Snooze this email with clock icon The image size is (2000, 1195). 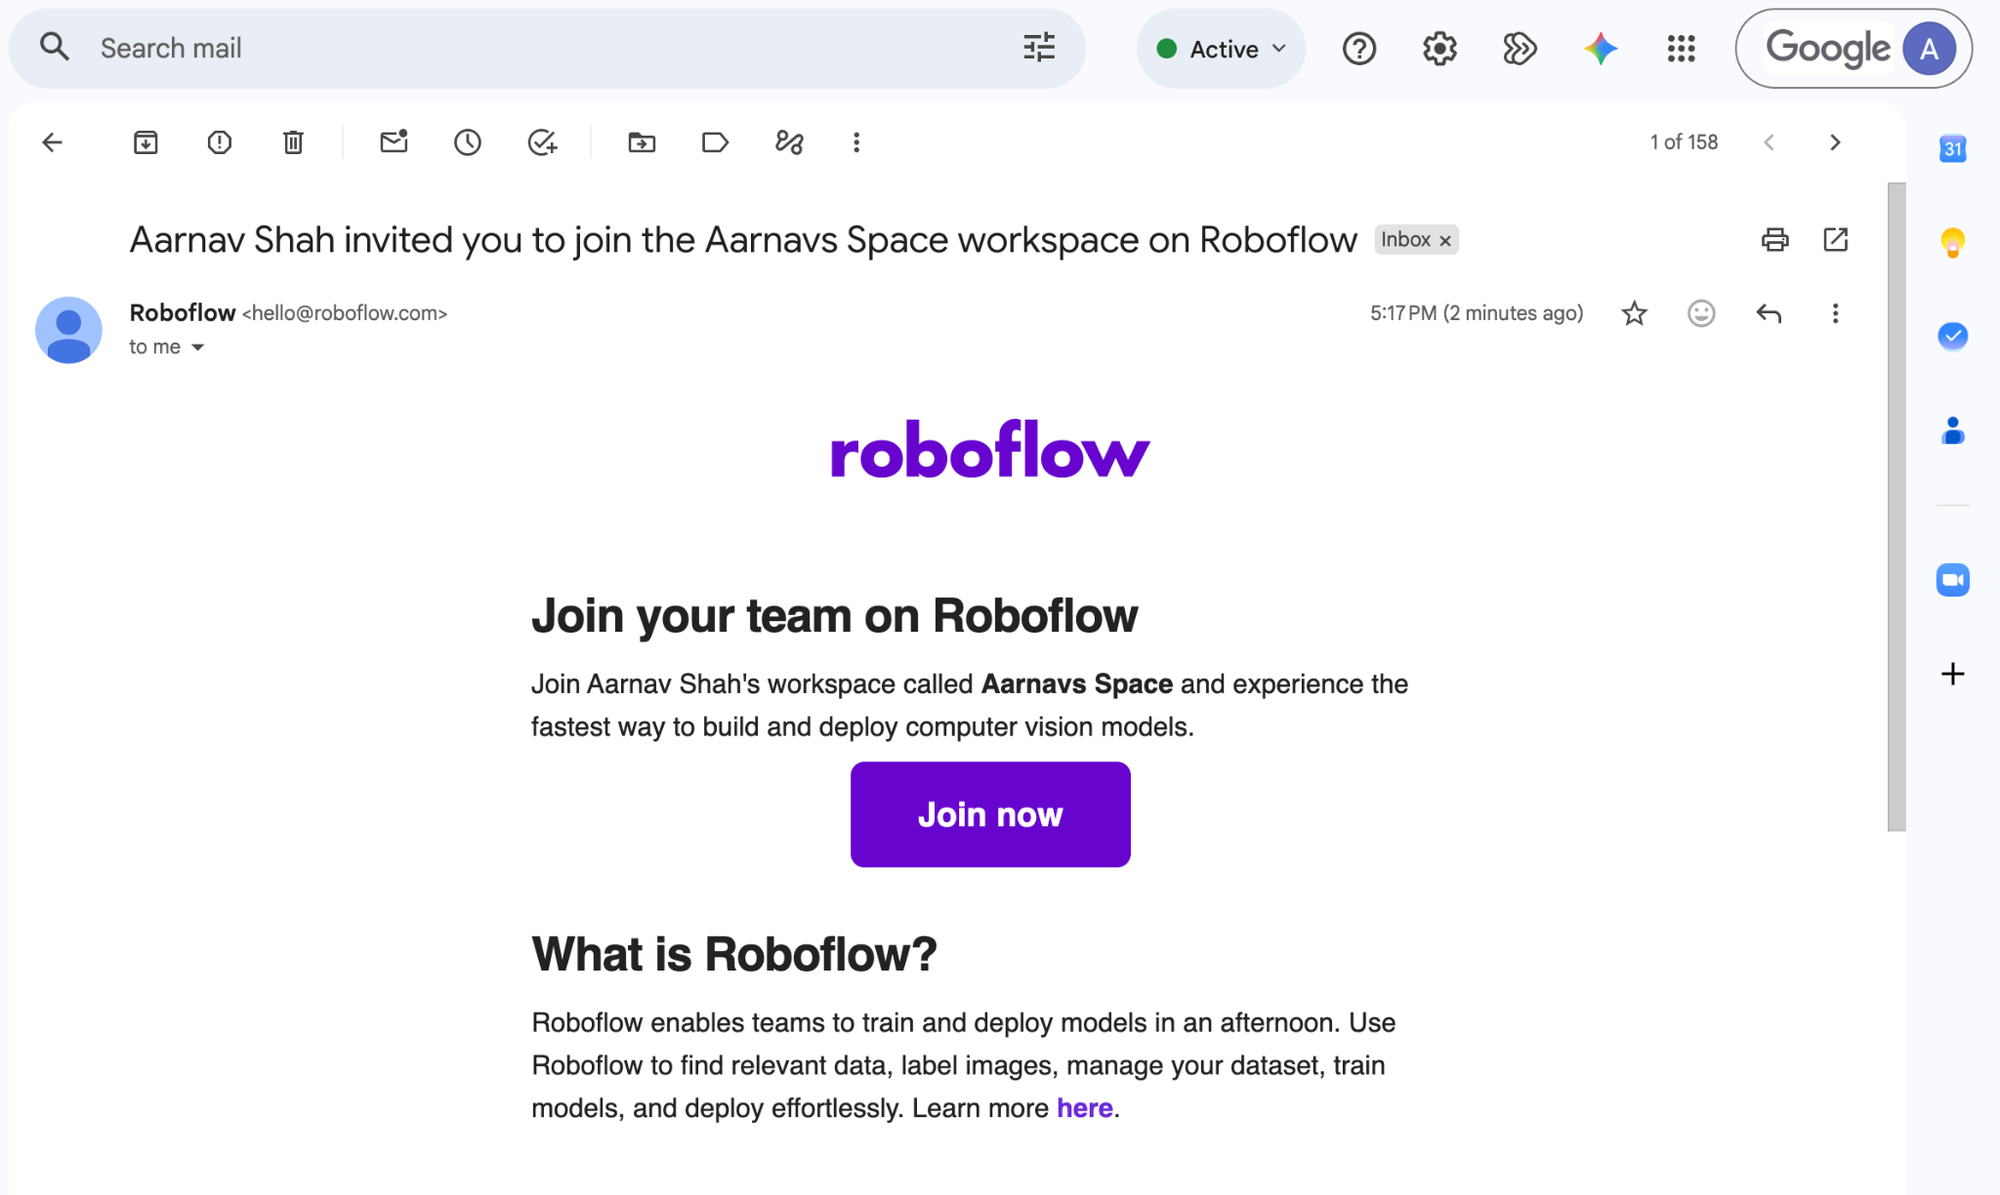point(467,142)
